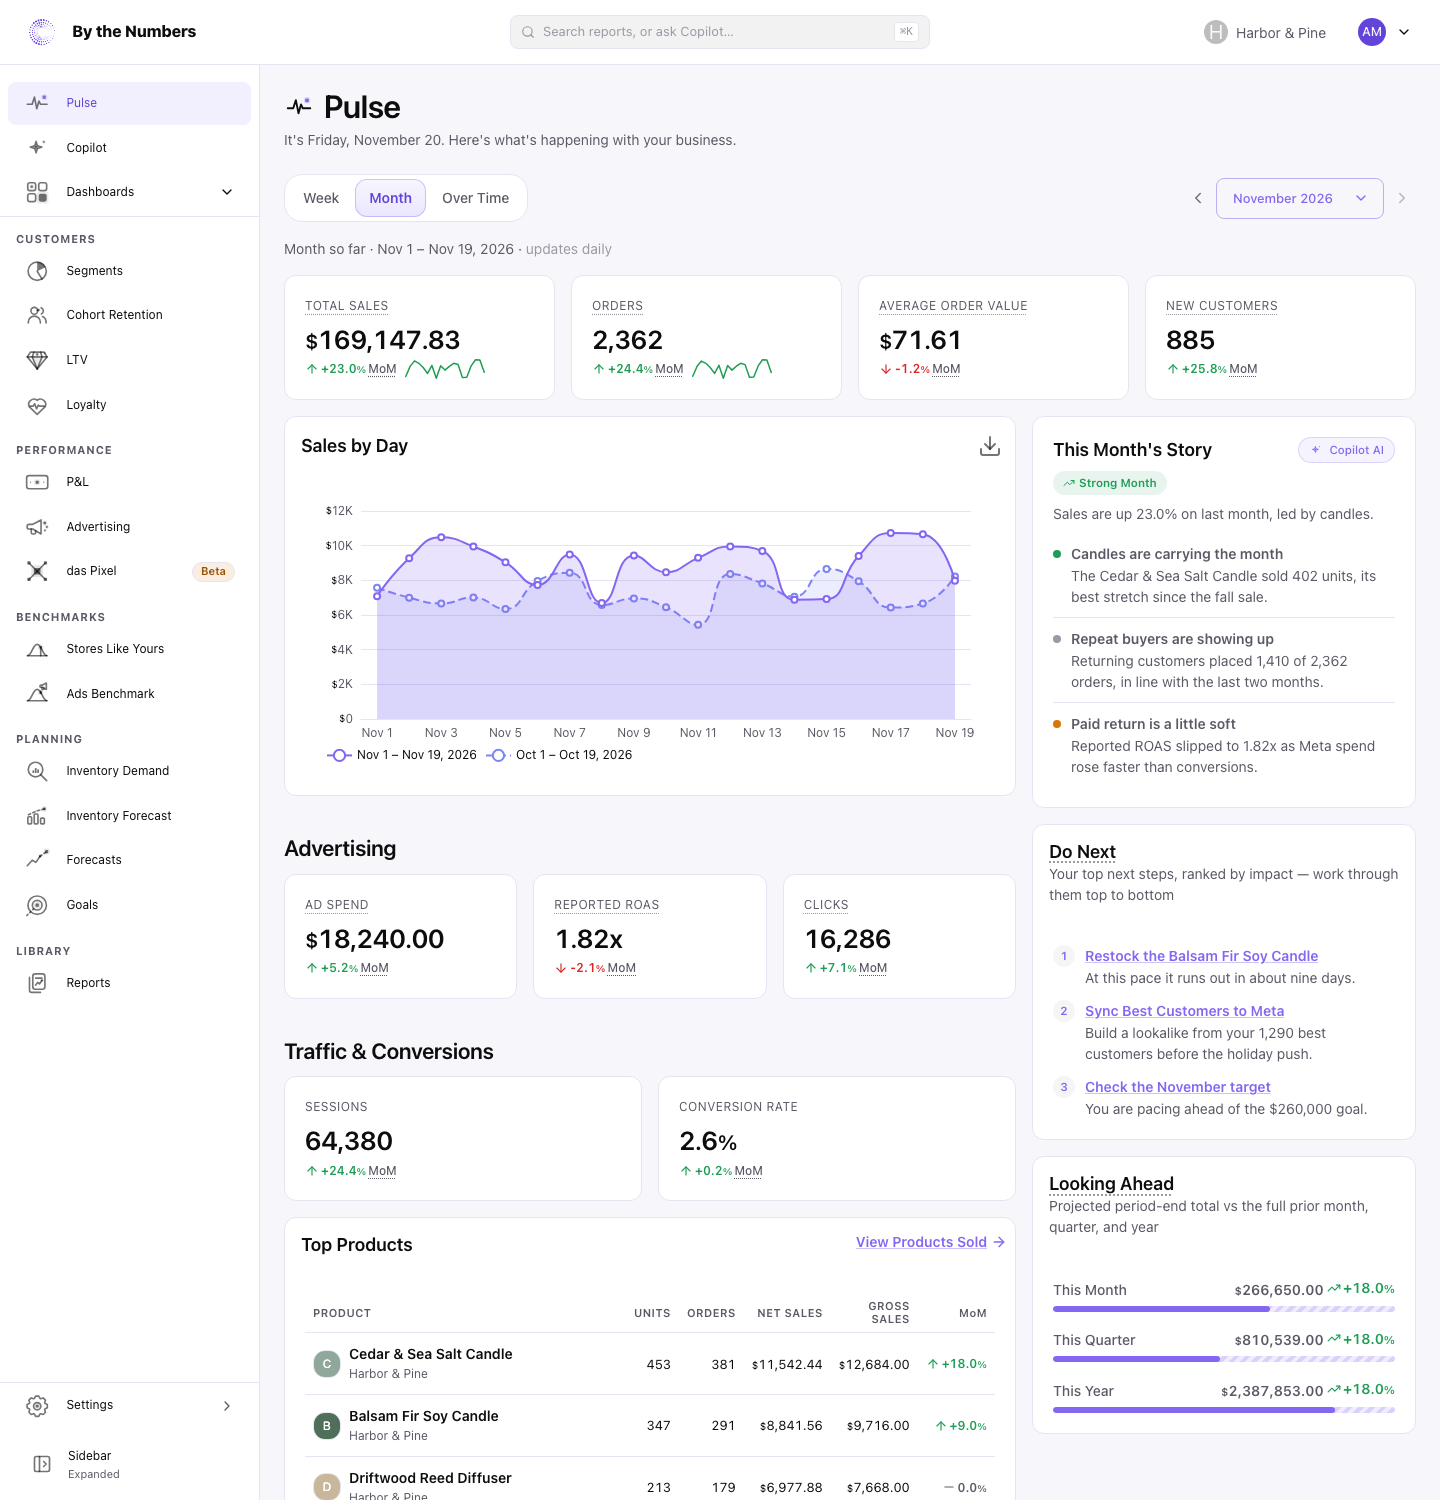Expand the Dashboards menu chevron

pos(227,192)
